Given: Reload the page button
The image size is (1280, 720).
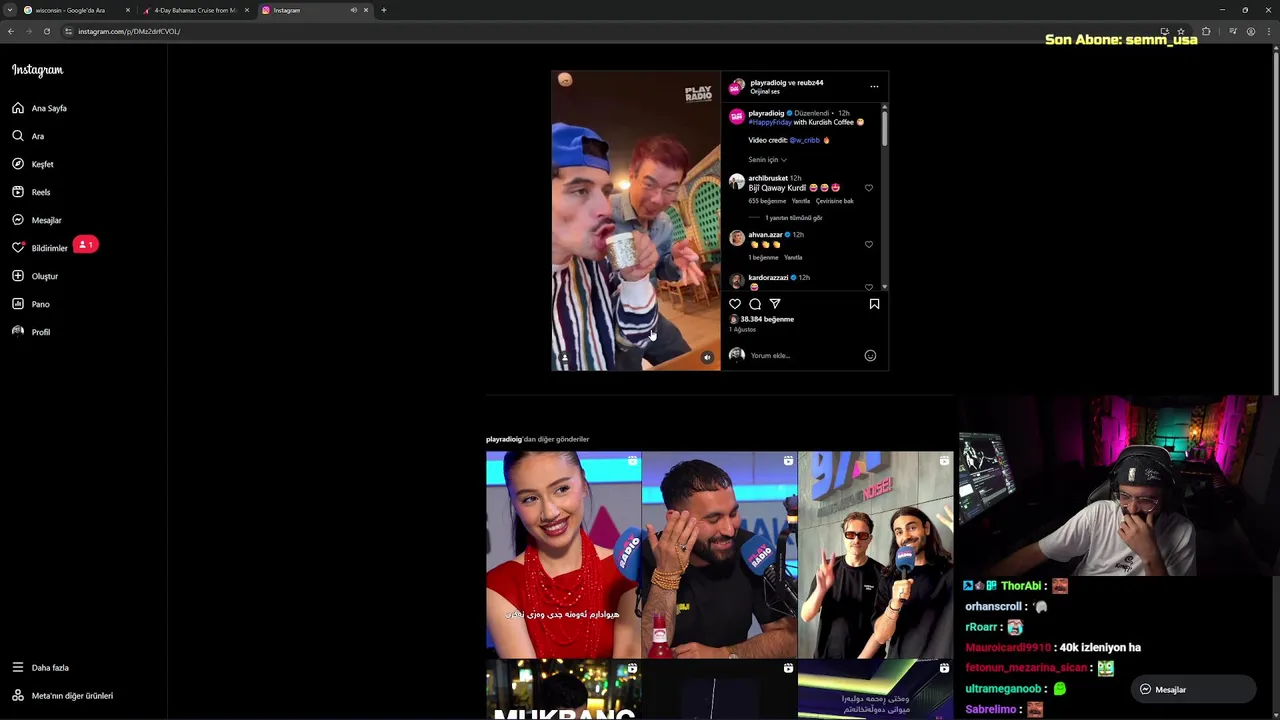Looking at the screenshot, I should point(46,31).
